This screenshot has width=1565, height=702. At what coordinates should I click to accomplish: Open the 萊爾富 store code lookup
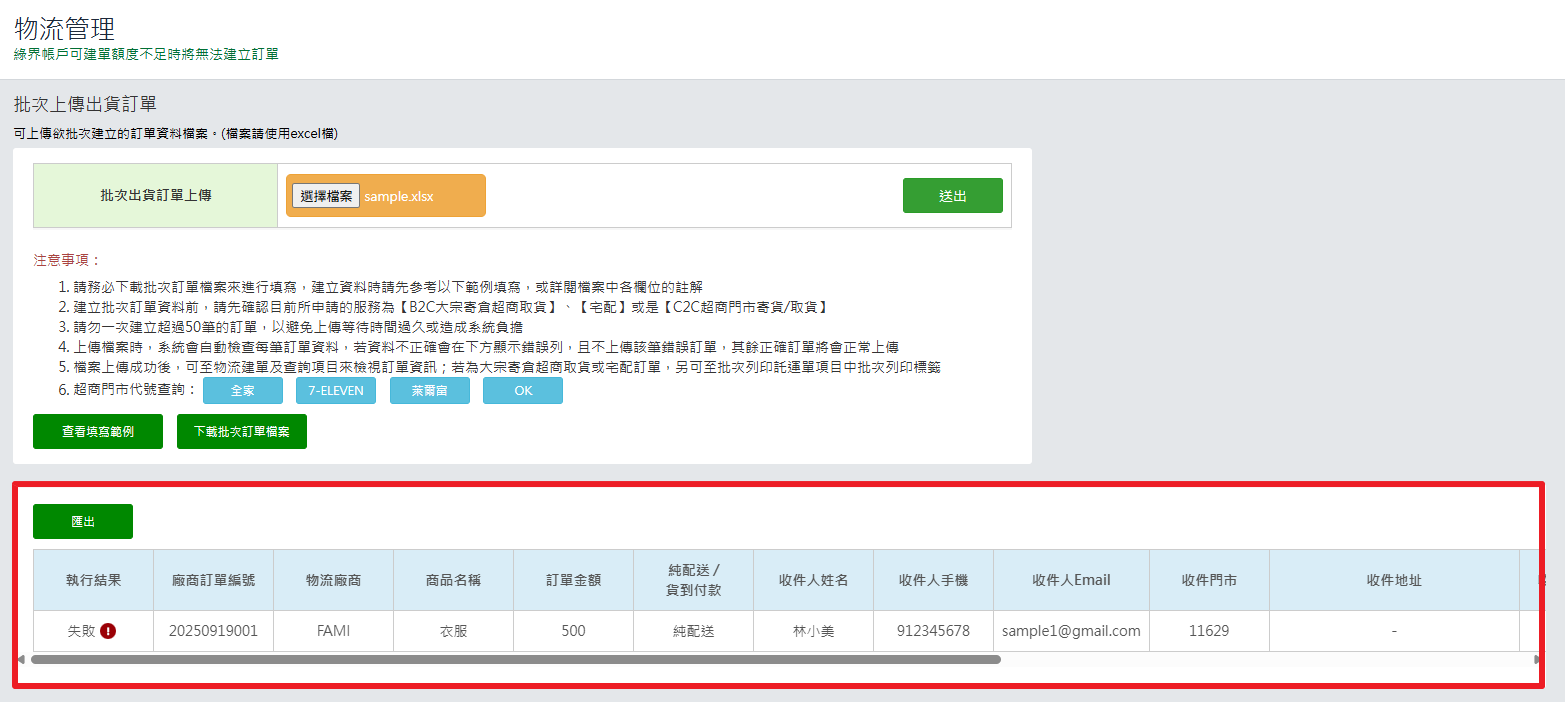(429, 391)
